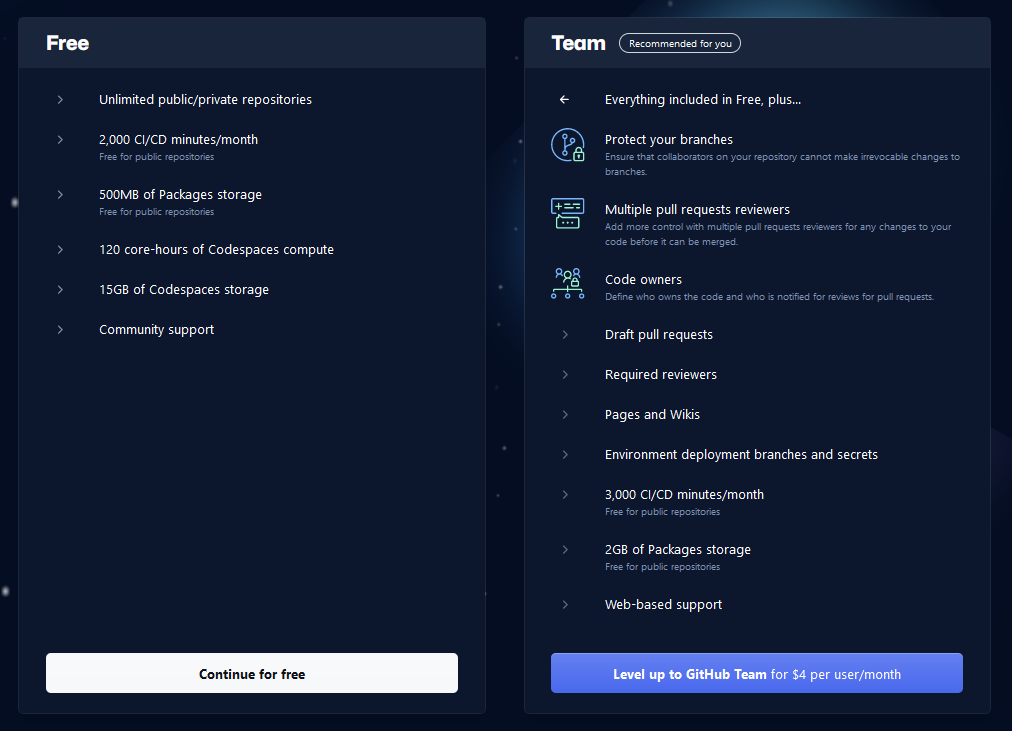Expand the 2,000 CI/CD minutes/month chevron

click(60, 140)
